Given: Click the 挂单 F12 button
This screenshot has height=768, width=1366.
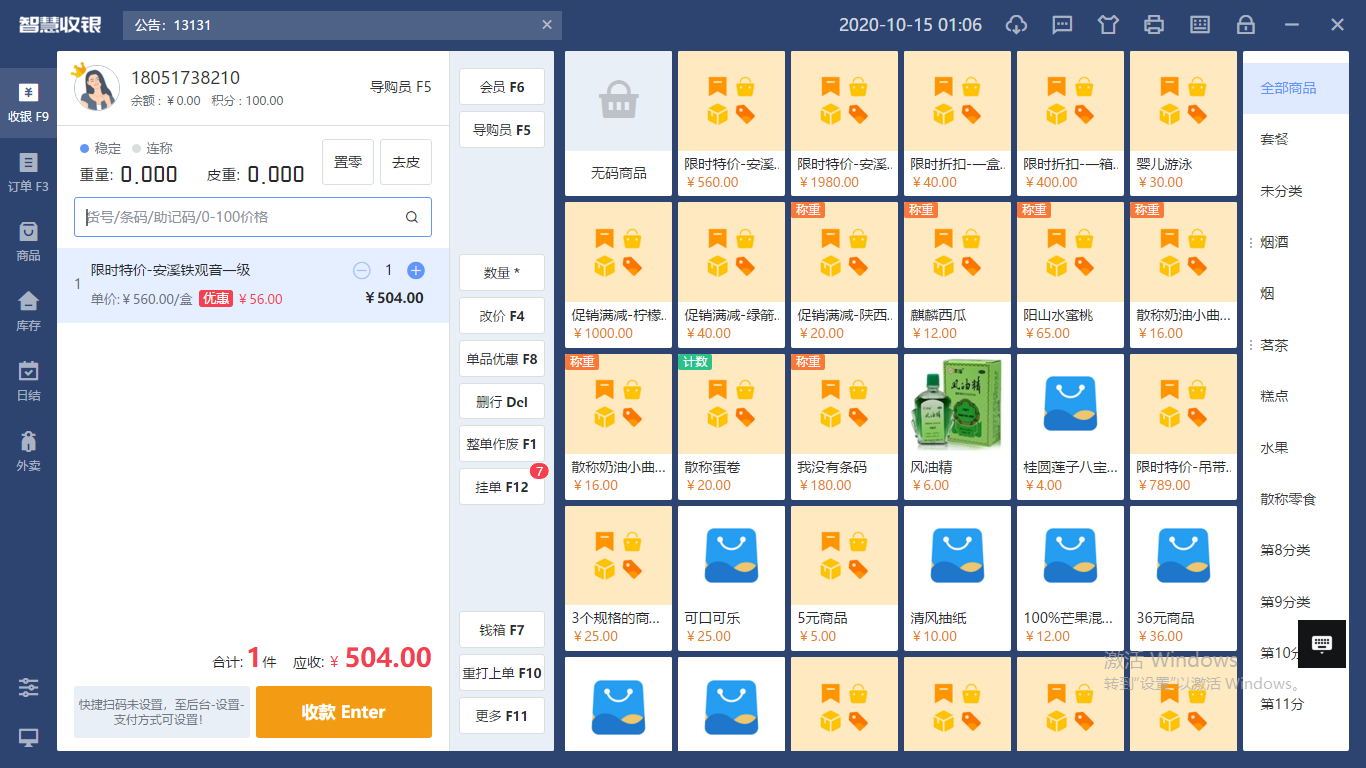Looking at the screenshot, I should (x=502, y=487).
